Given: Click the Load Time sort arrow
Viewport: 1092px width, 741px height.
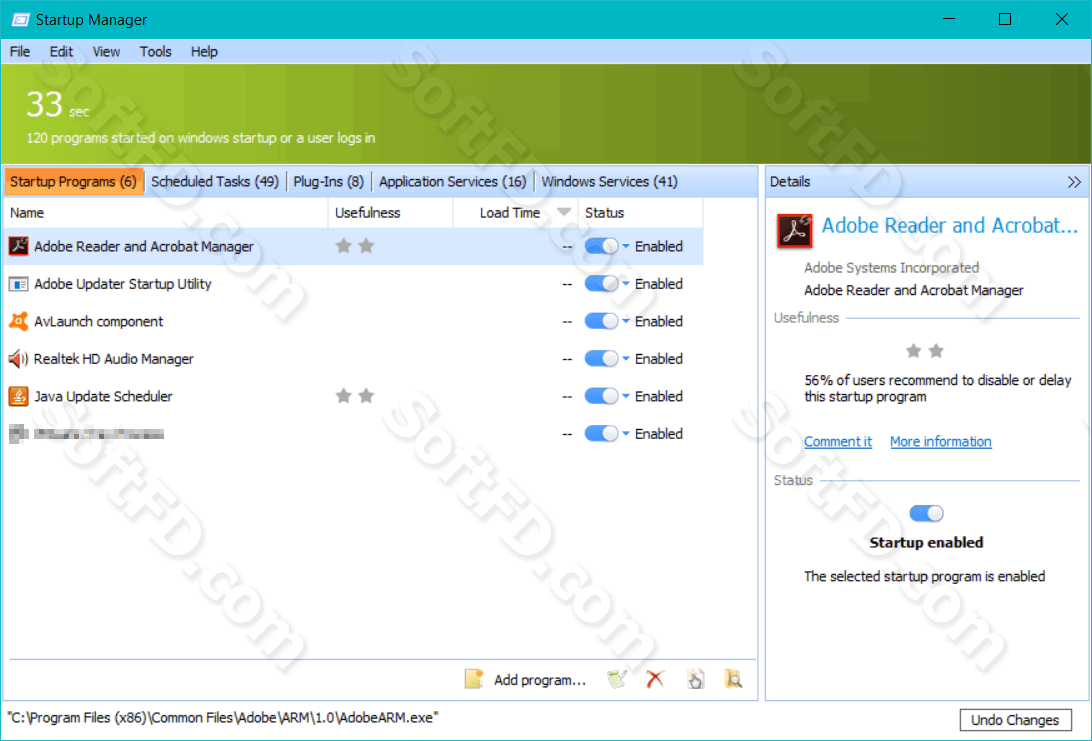Looking at the screenshot, I should tap(564, 212).
